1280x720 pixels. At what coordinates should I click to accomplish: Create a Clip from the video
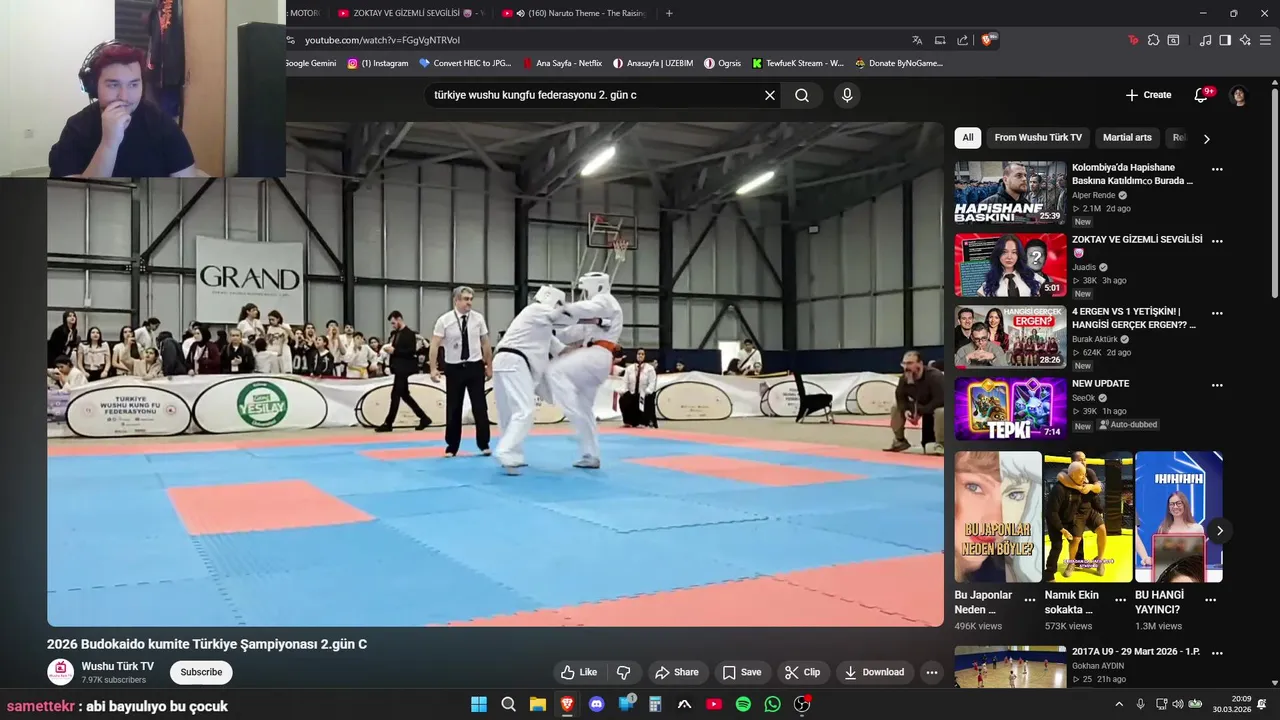coord(802,672)
